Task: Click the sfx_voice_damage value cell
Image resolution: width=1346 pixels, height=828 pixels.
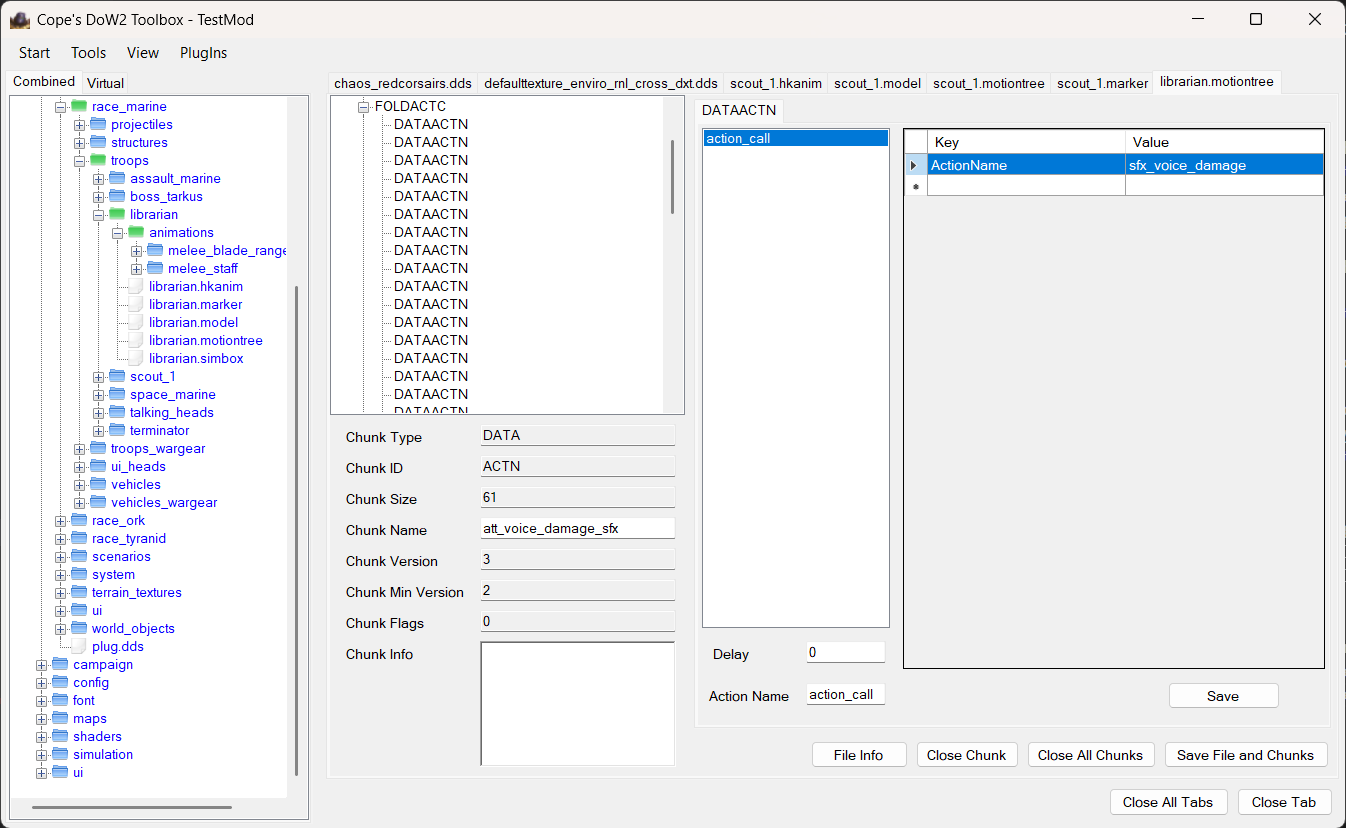Action: 1224,165
